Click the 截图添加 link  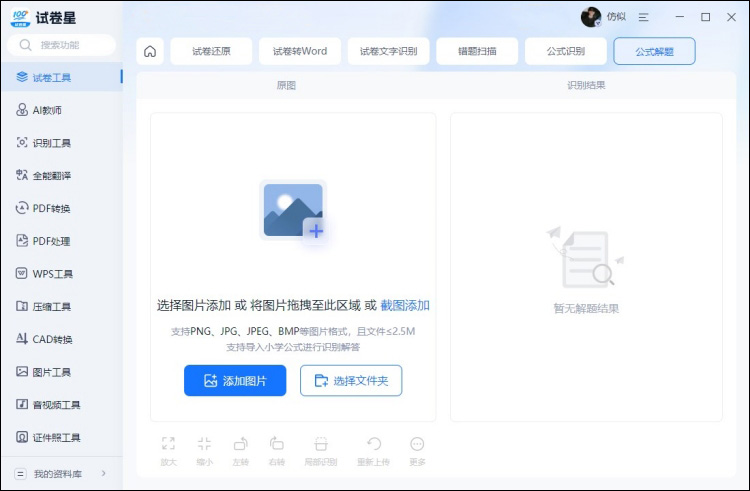pos(405,306)
